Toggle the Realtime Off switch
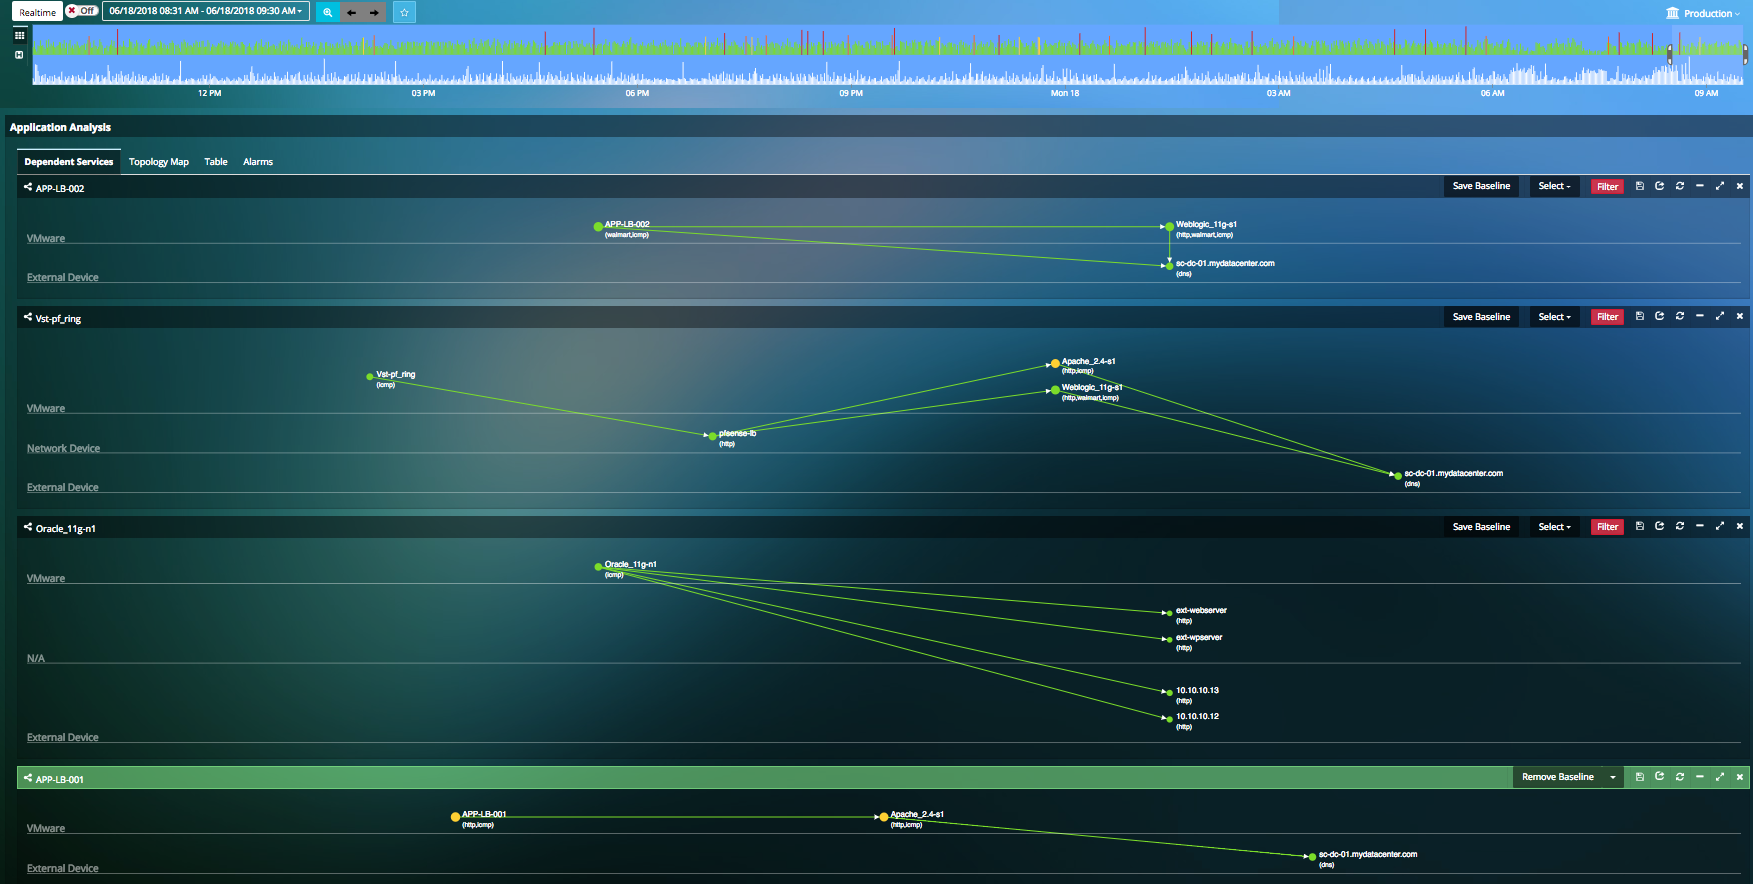Viewport: 1753px width, 884px height. [x=81, y=11]
